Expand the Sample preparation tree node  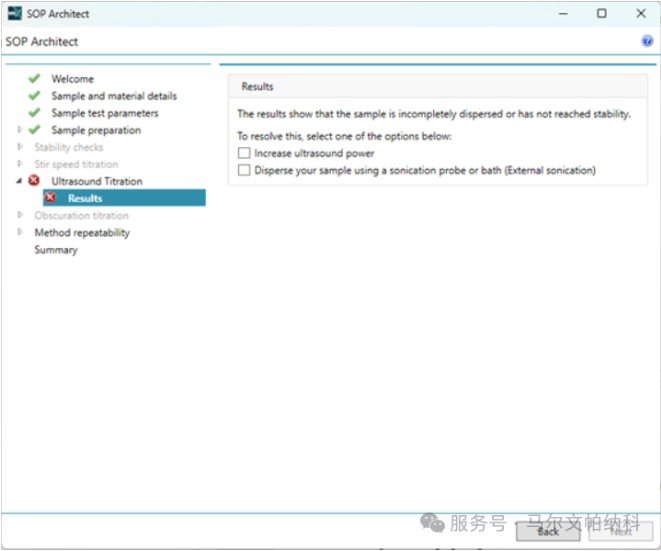pos(19,130)
